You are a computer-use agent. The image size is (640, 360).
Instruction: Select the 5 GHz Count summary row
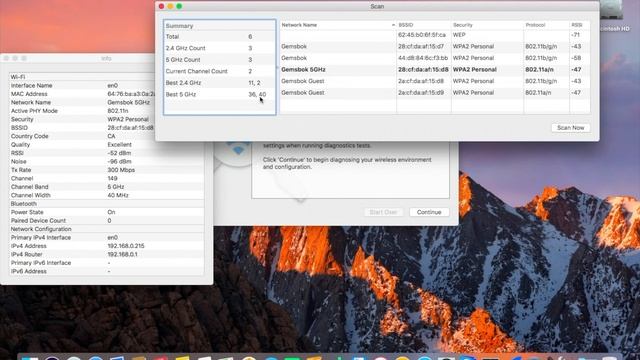[x=220, y=60]
